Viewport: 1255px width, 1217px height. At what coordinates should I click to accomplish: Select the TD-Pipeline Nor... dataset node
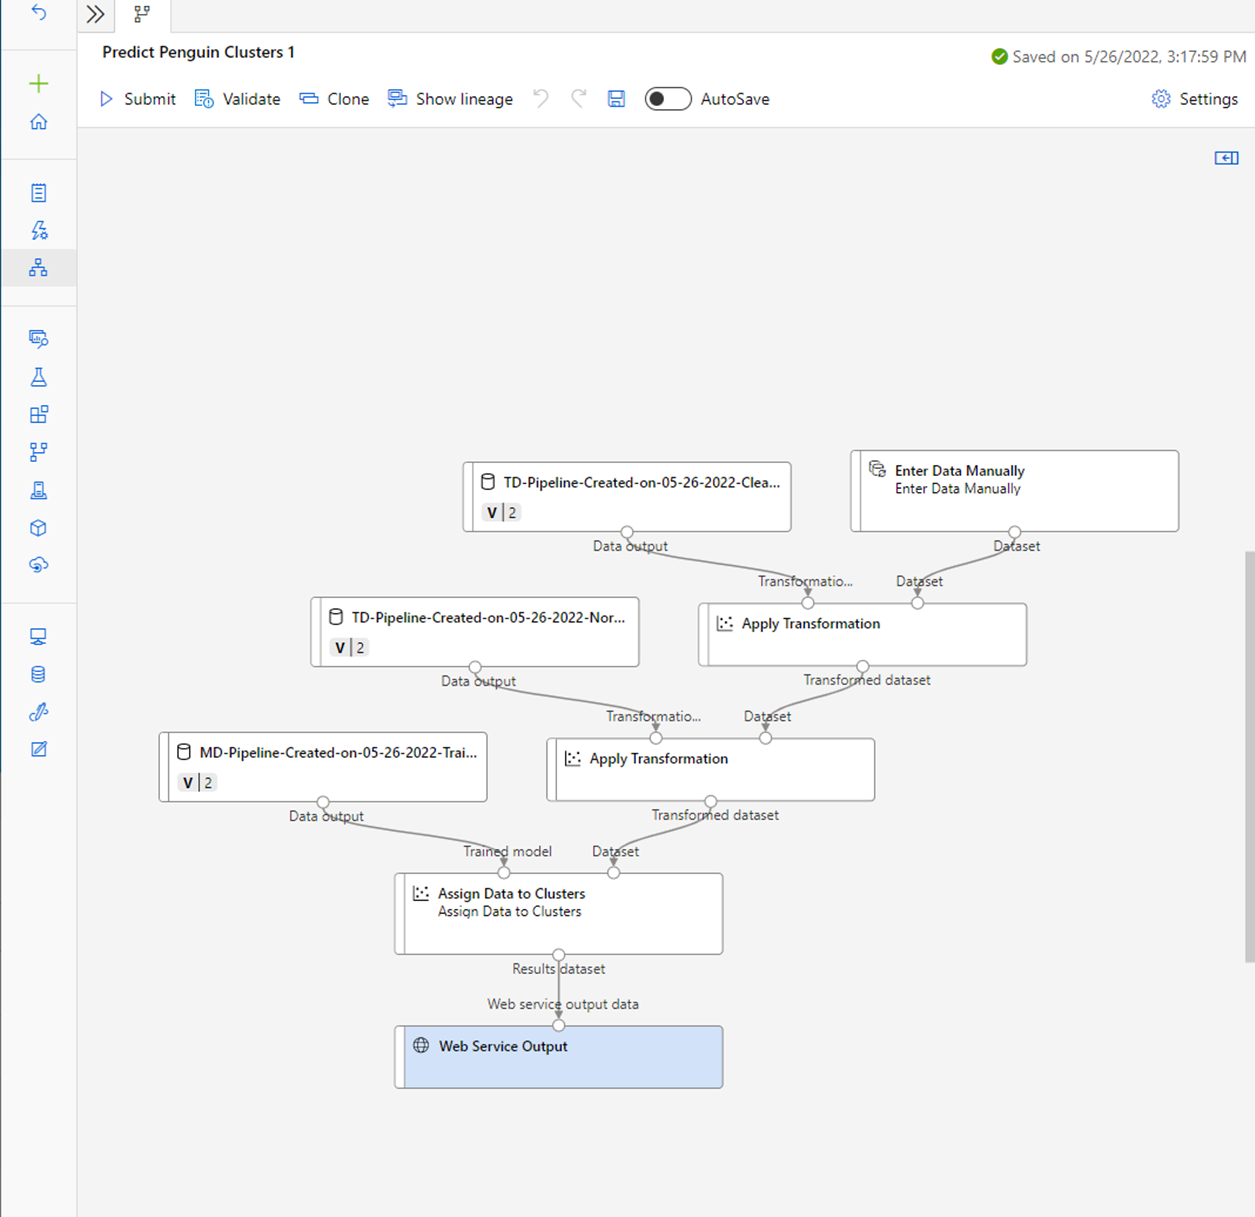(475, 632)
